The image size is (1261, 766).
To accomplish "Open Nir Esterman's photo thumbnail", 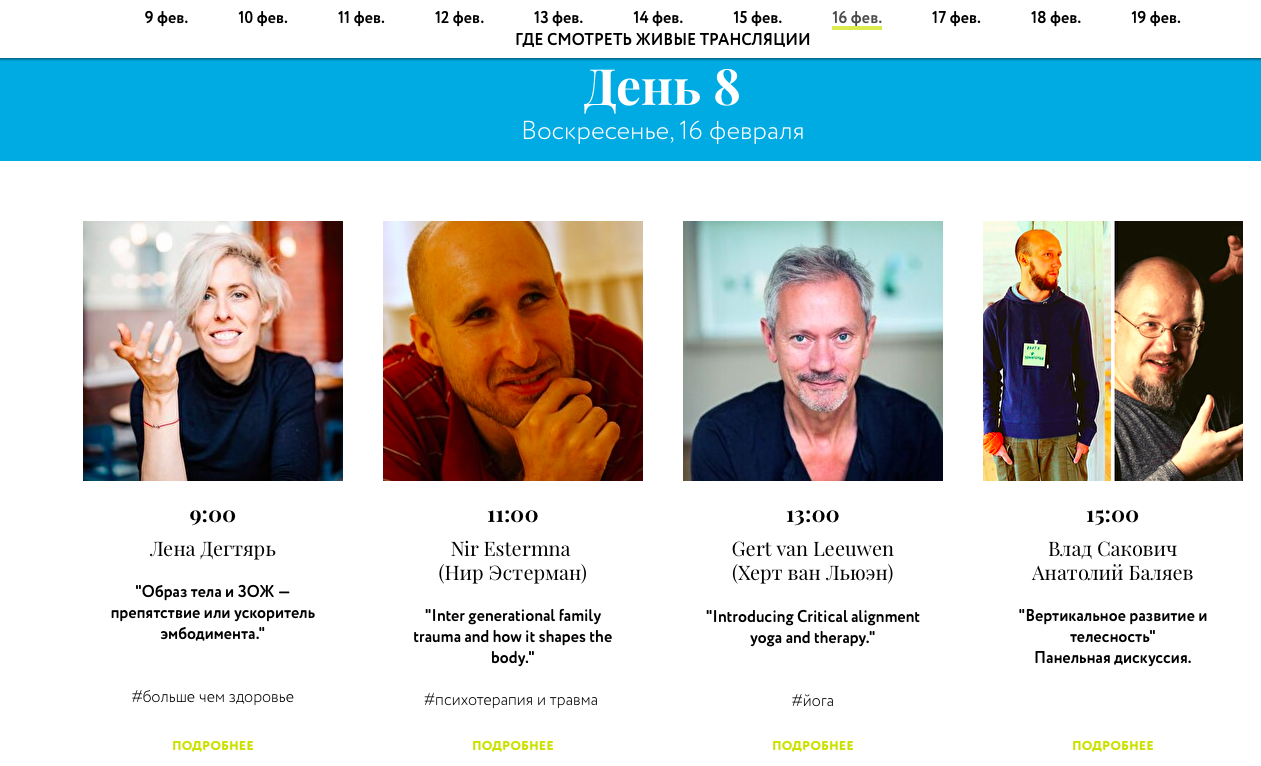I will 513,351.
